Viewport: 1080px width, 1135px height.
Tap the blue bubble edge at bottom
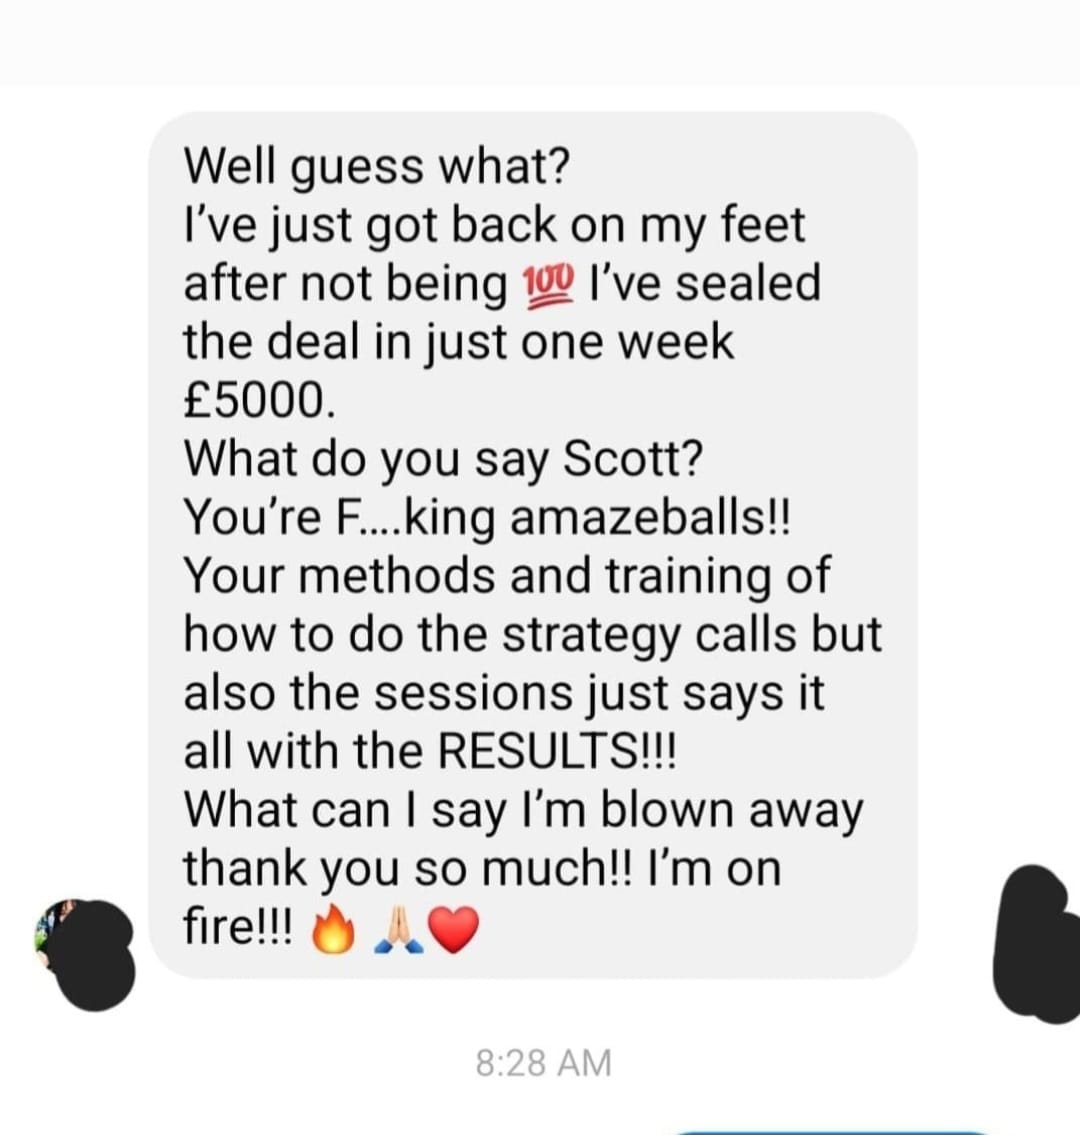(x=832, y=1131)
